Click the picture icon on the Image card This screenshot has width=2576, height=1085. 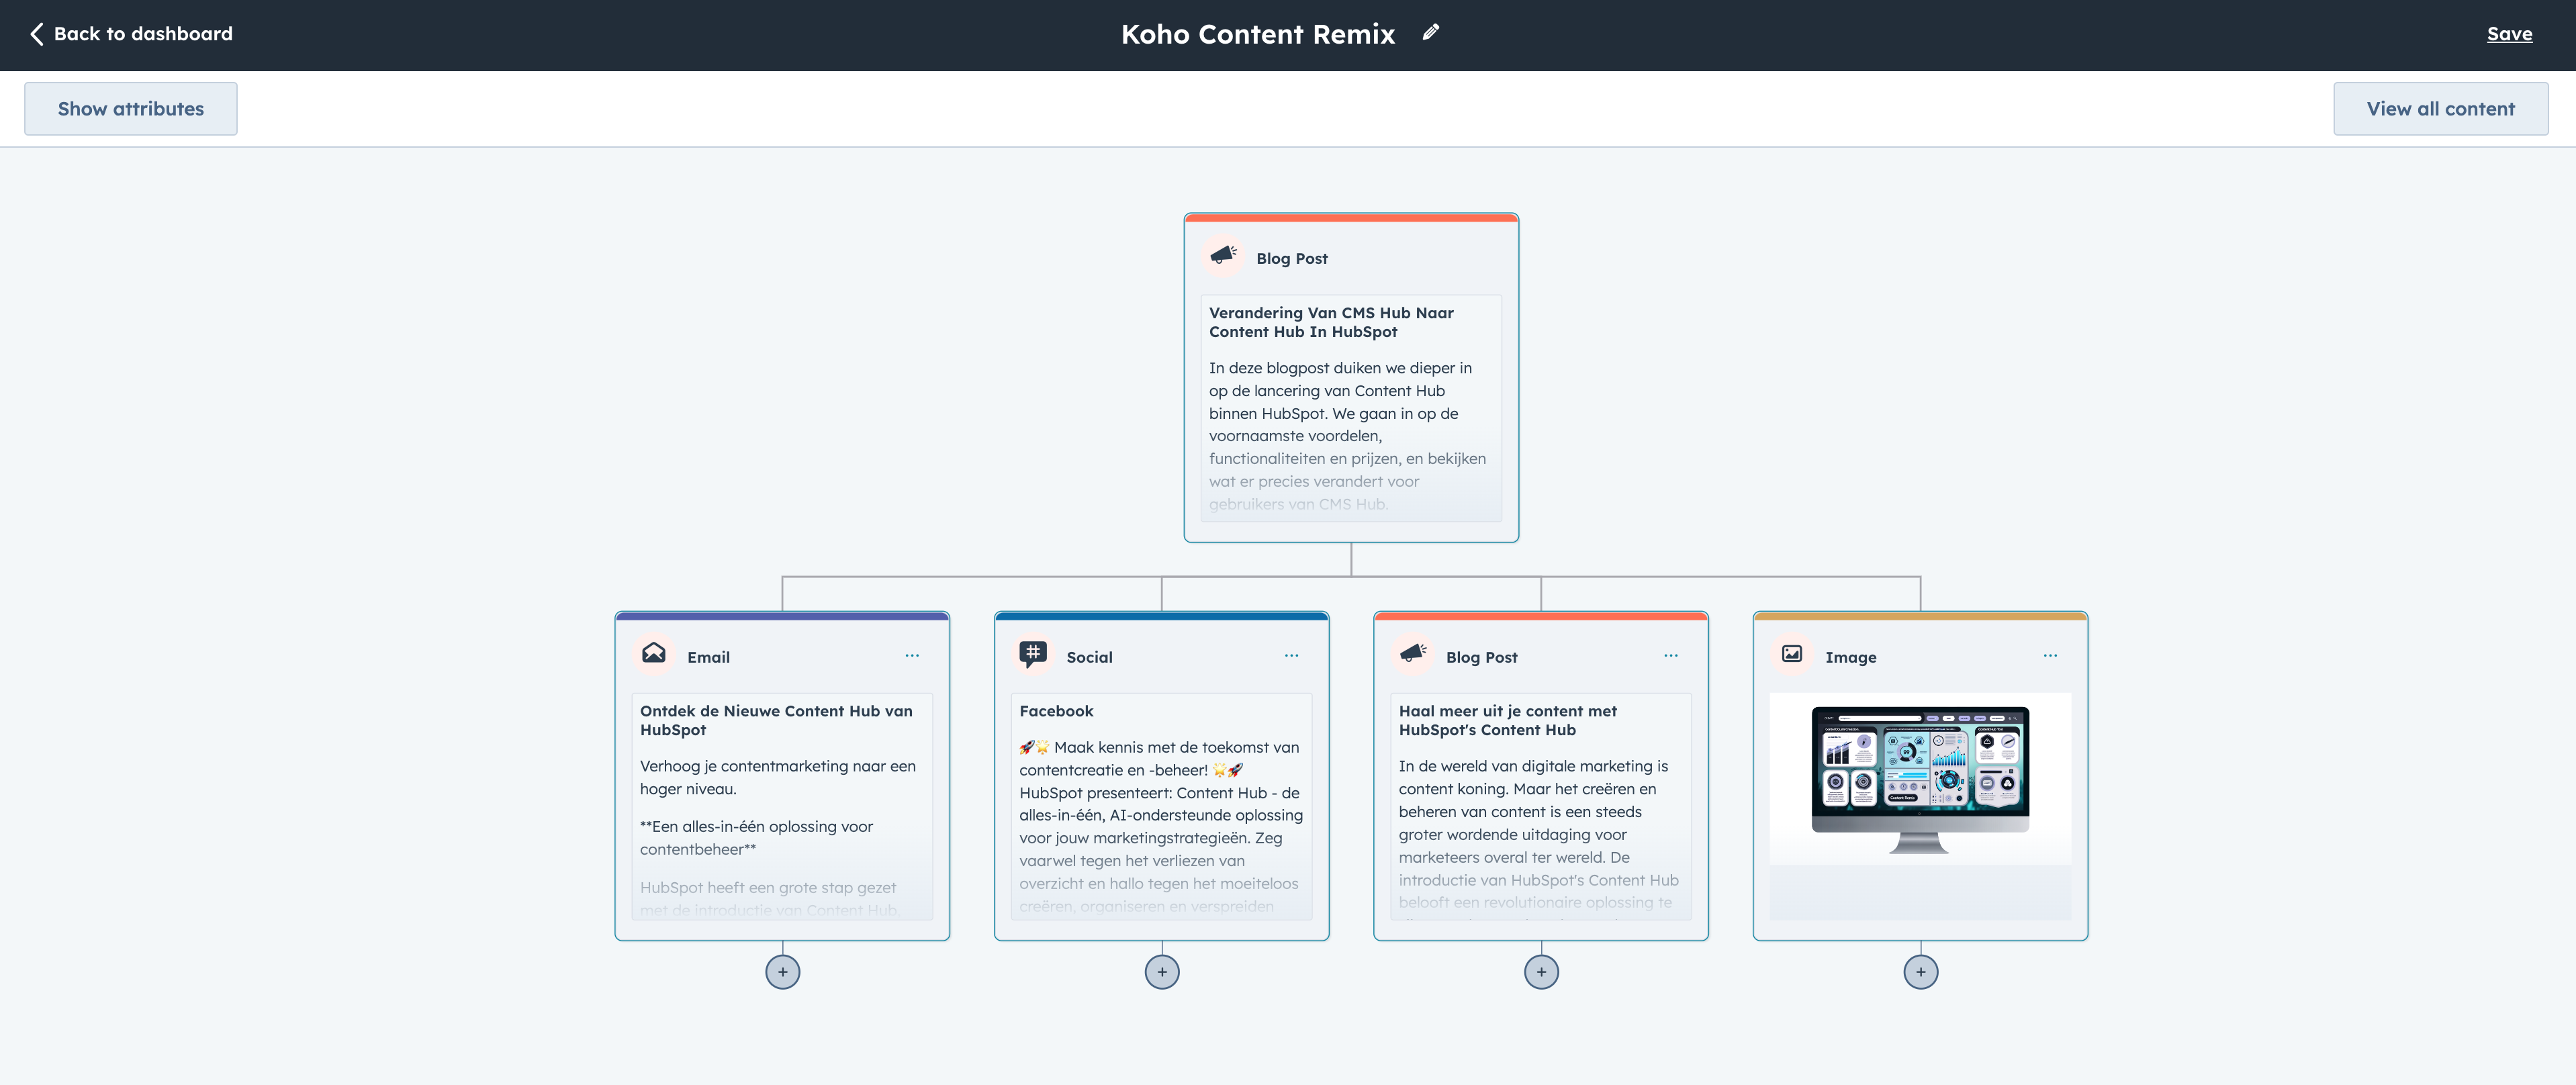(x=1792, y=655)
